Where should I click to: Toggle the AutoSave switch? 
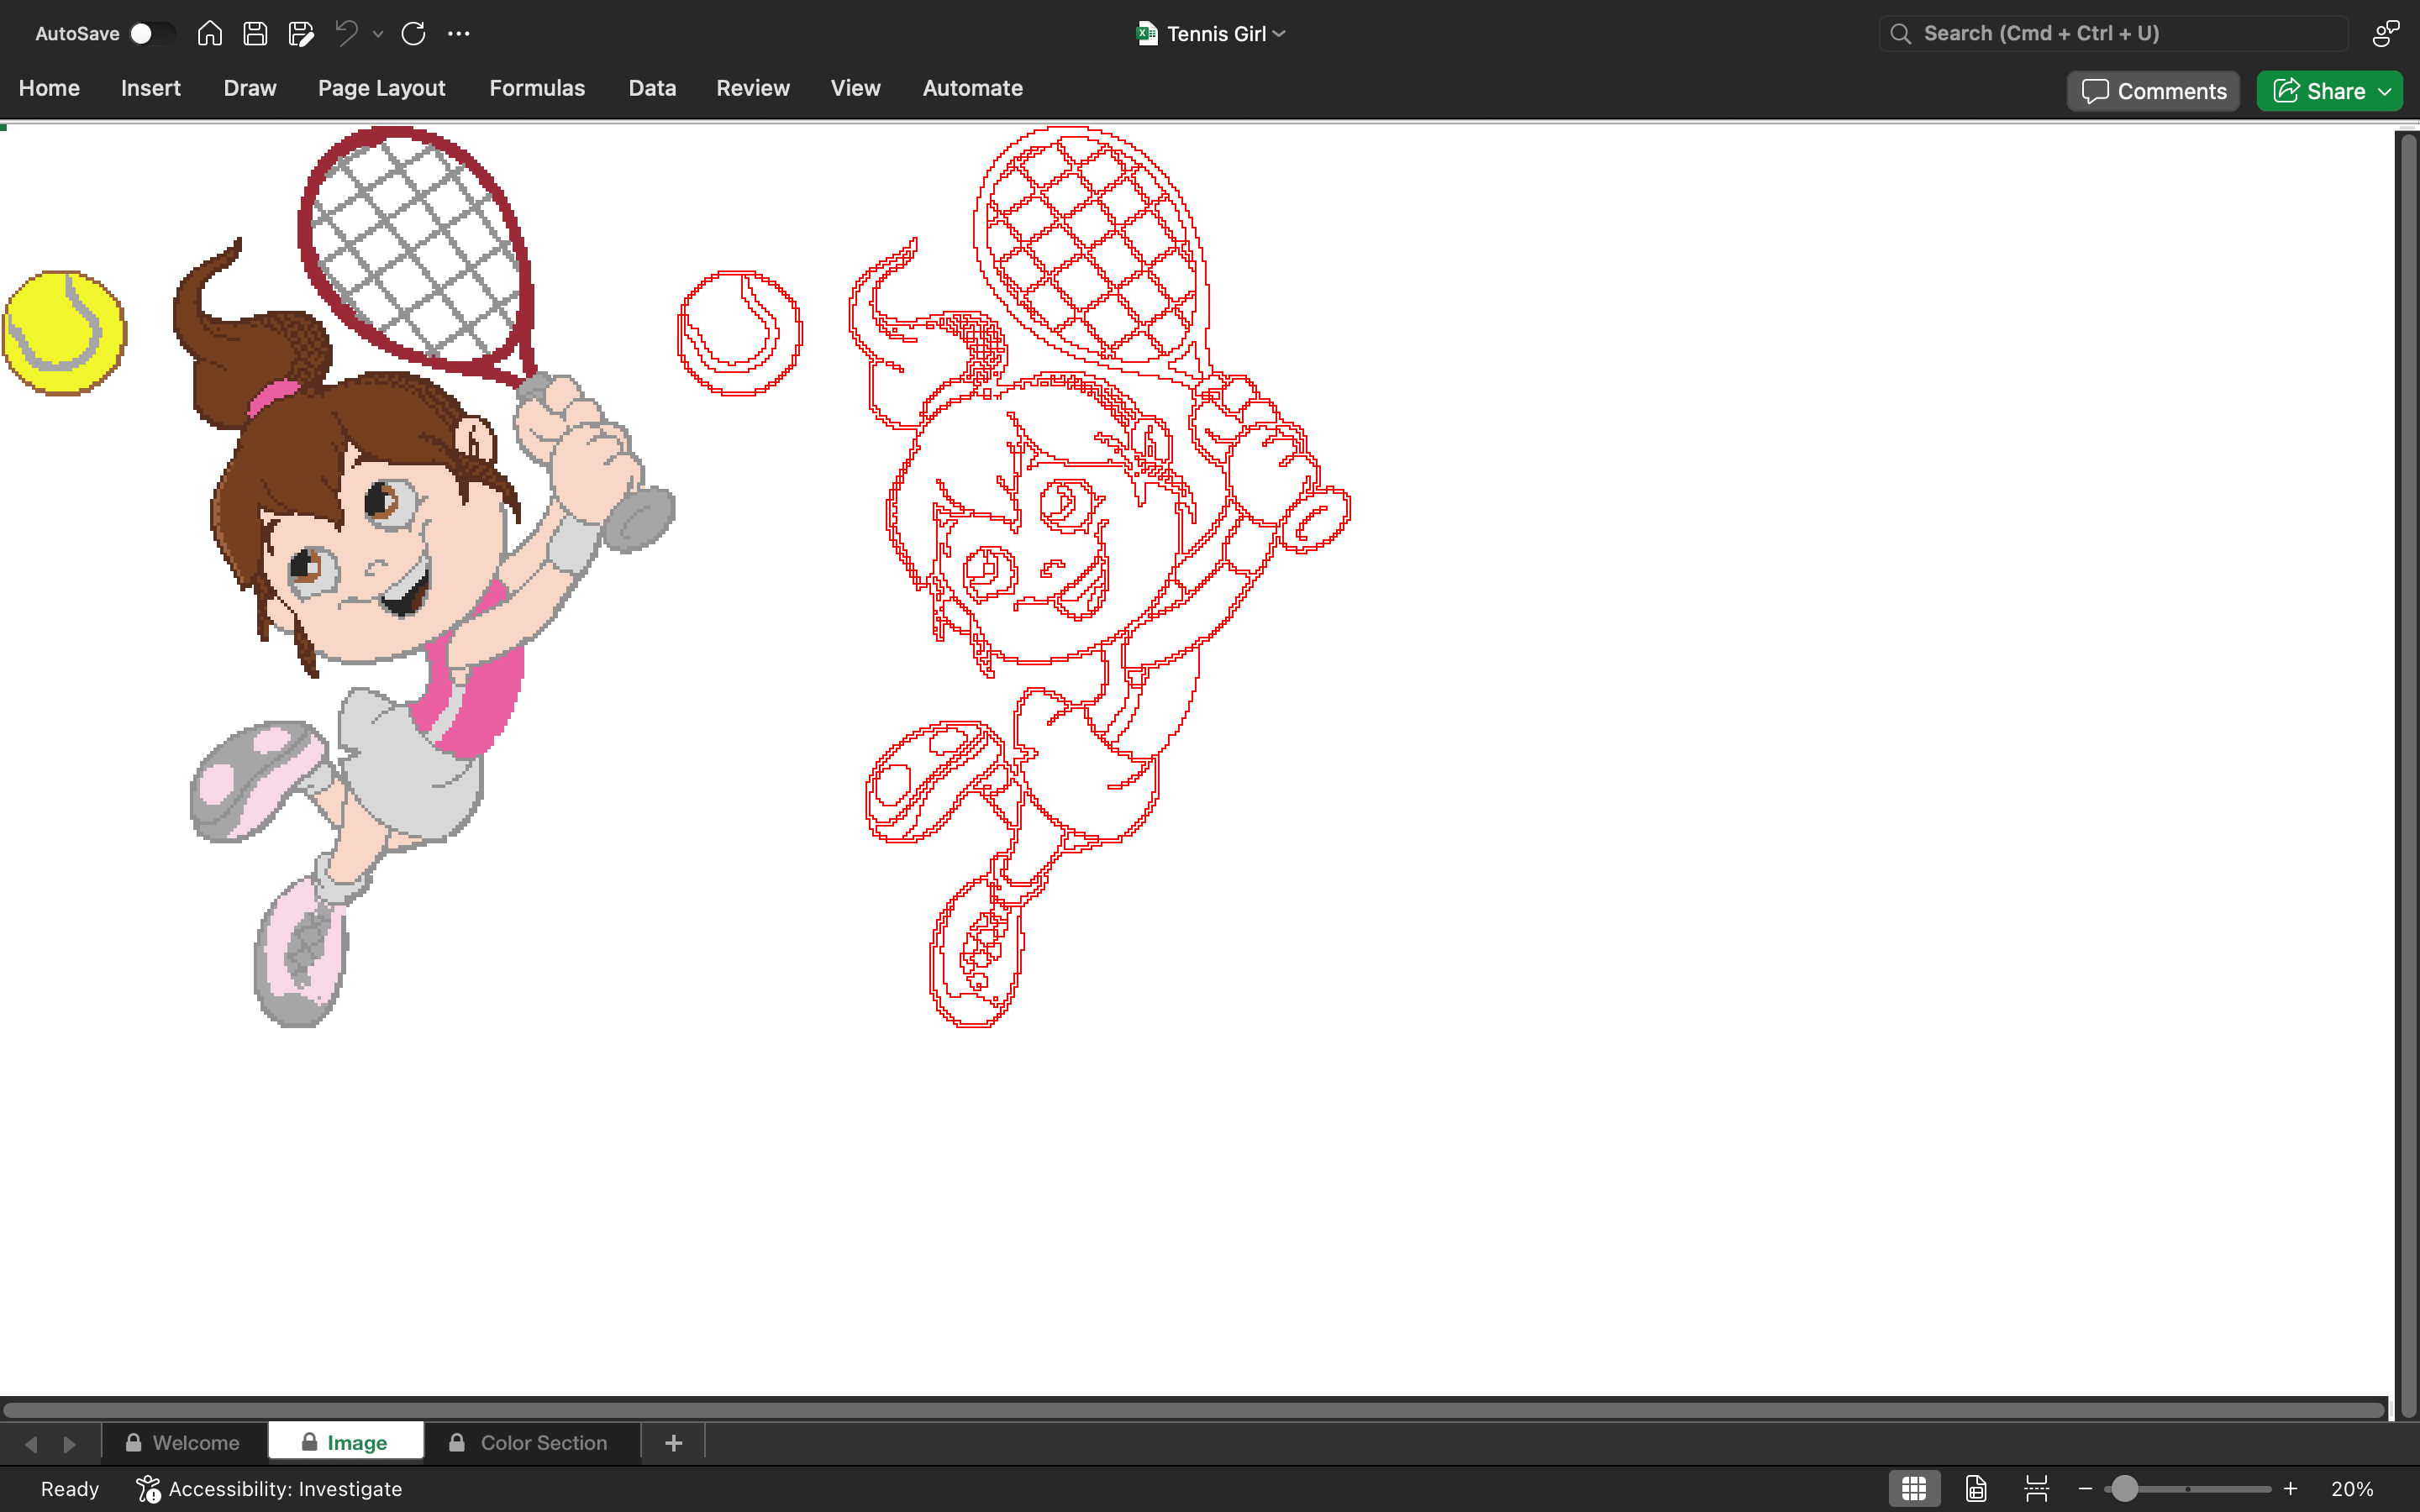152,34
